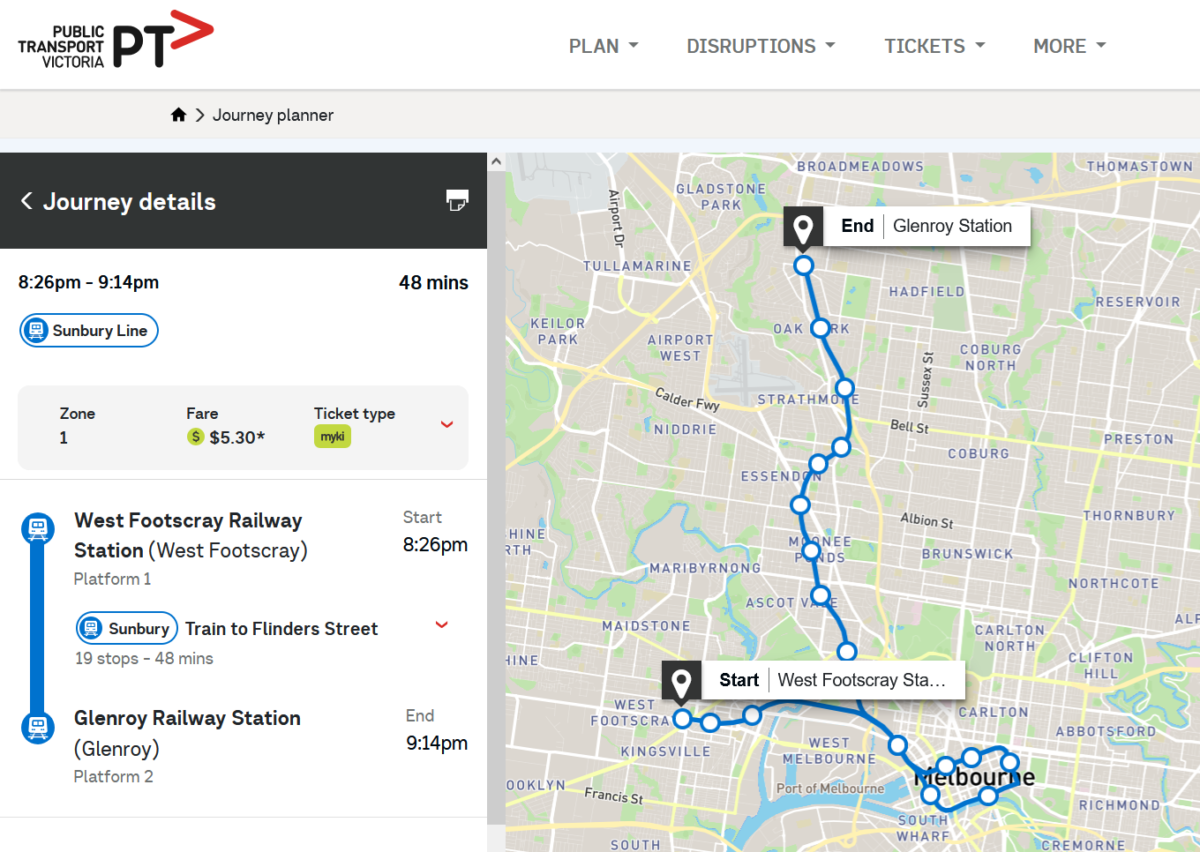Click the Sunbury route label on the journey leg
Viewport: 1200px width, 852px height.
point(127,628)
